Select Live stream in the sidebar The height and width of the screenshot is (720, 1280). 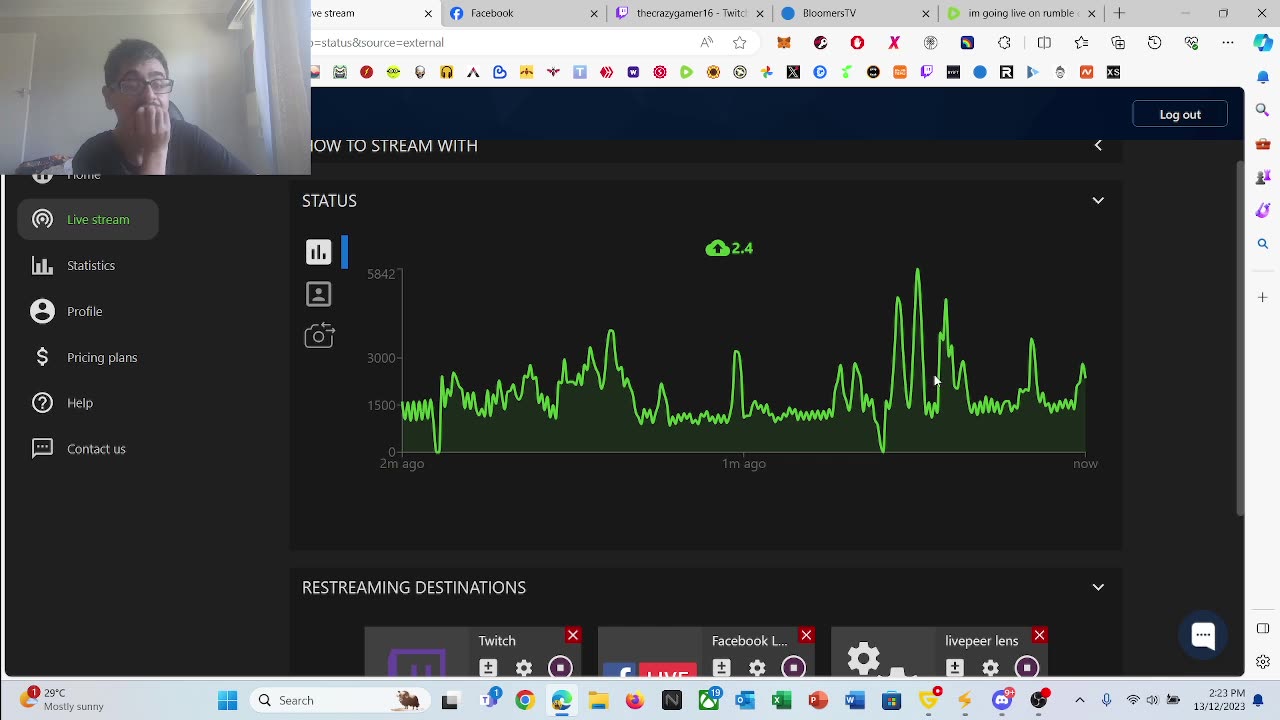tap(88, 219)
